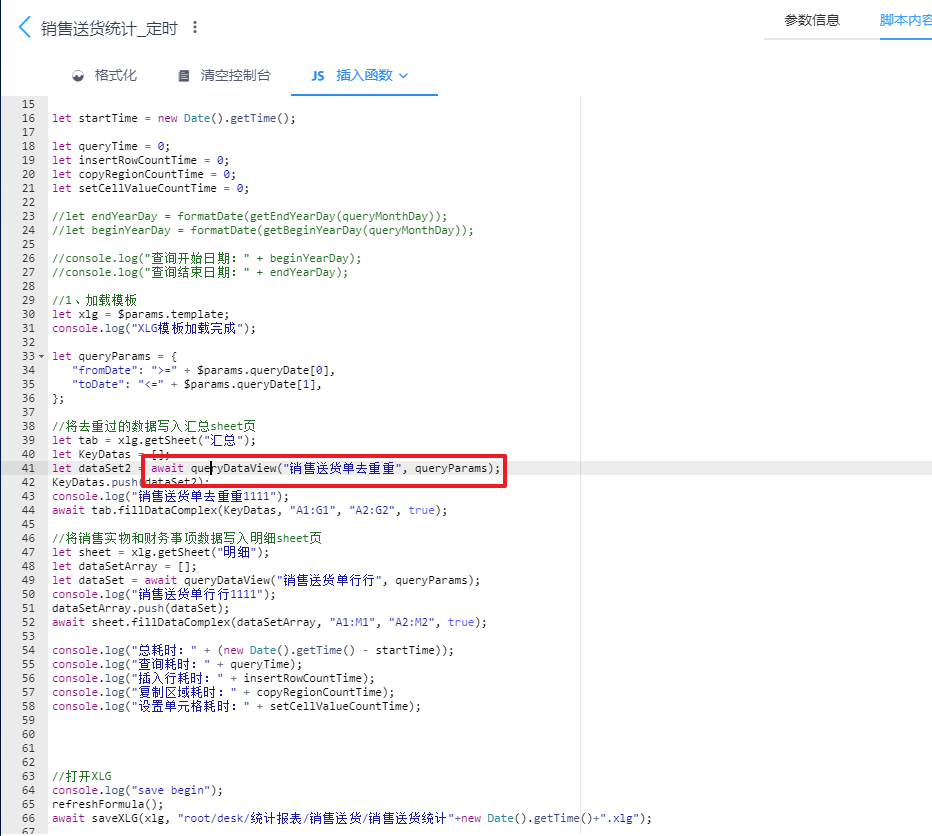This screenshot has width=932, height=836.
Task: Click line 'let dataSetArray = [];'
Action: (124, 566)
